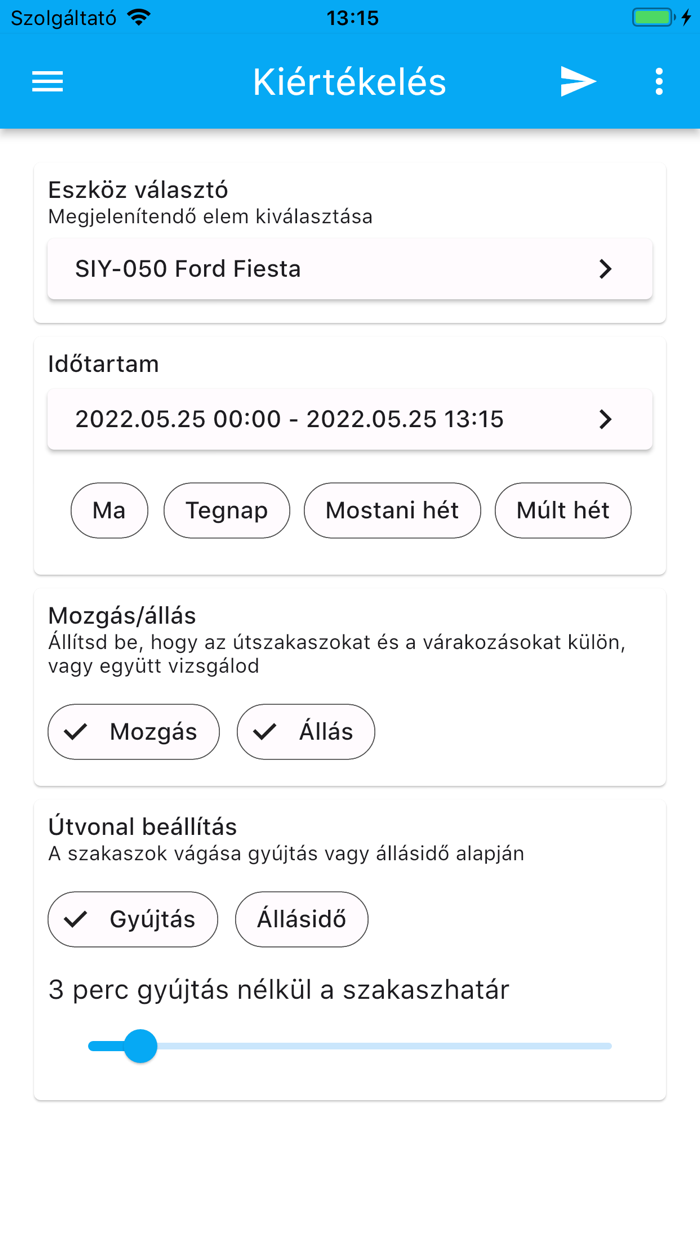Expand the device selector chevron
This screenshot has height=1244, width=700.
pyautogui.click(x=604, y=268)
